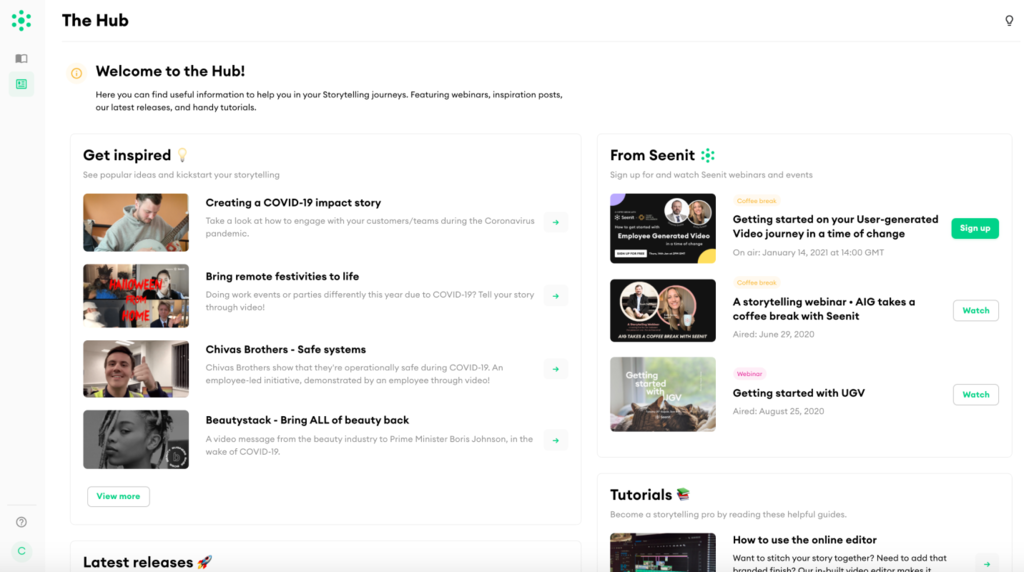
Task: Select the Hub news icon in the sidebar
Action: [x=22, y=84]
